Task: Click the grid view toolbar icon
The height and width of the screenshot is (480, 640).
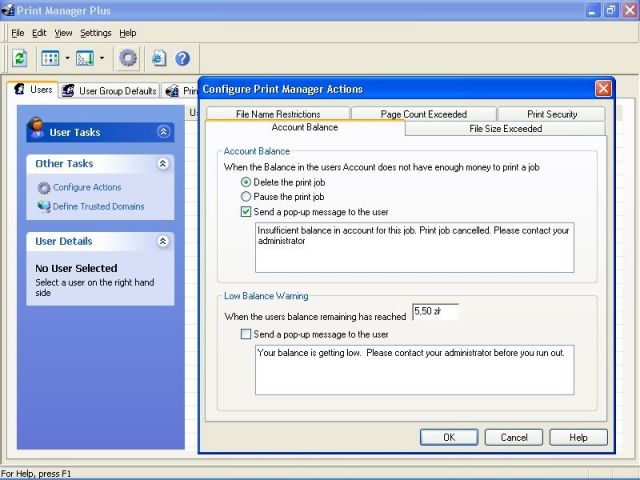Action: point(50,58)
